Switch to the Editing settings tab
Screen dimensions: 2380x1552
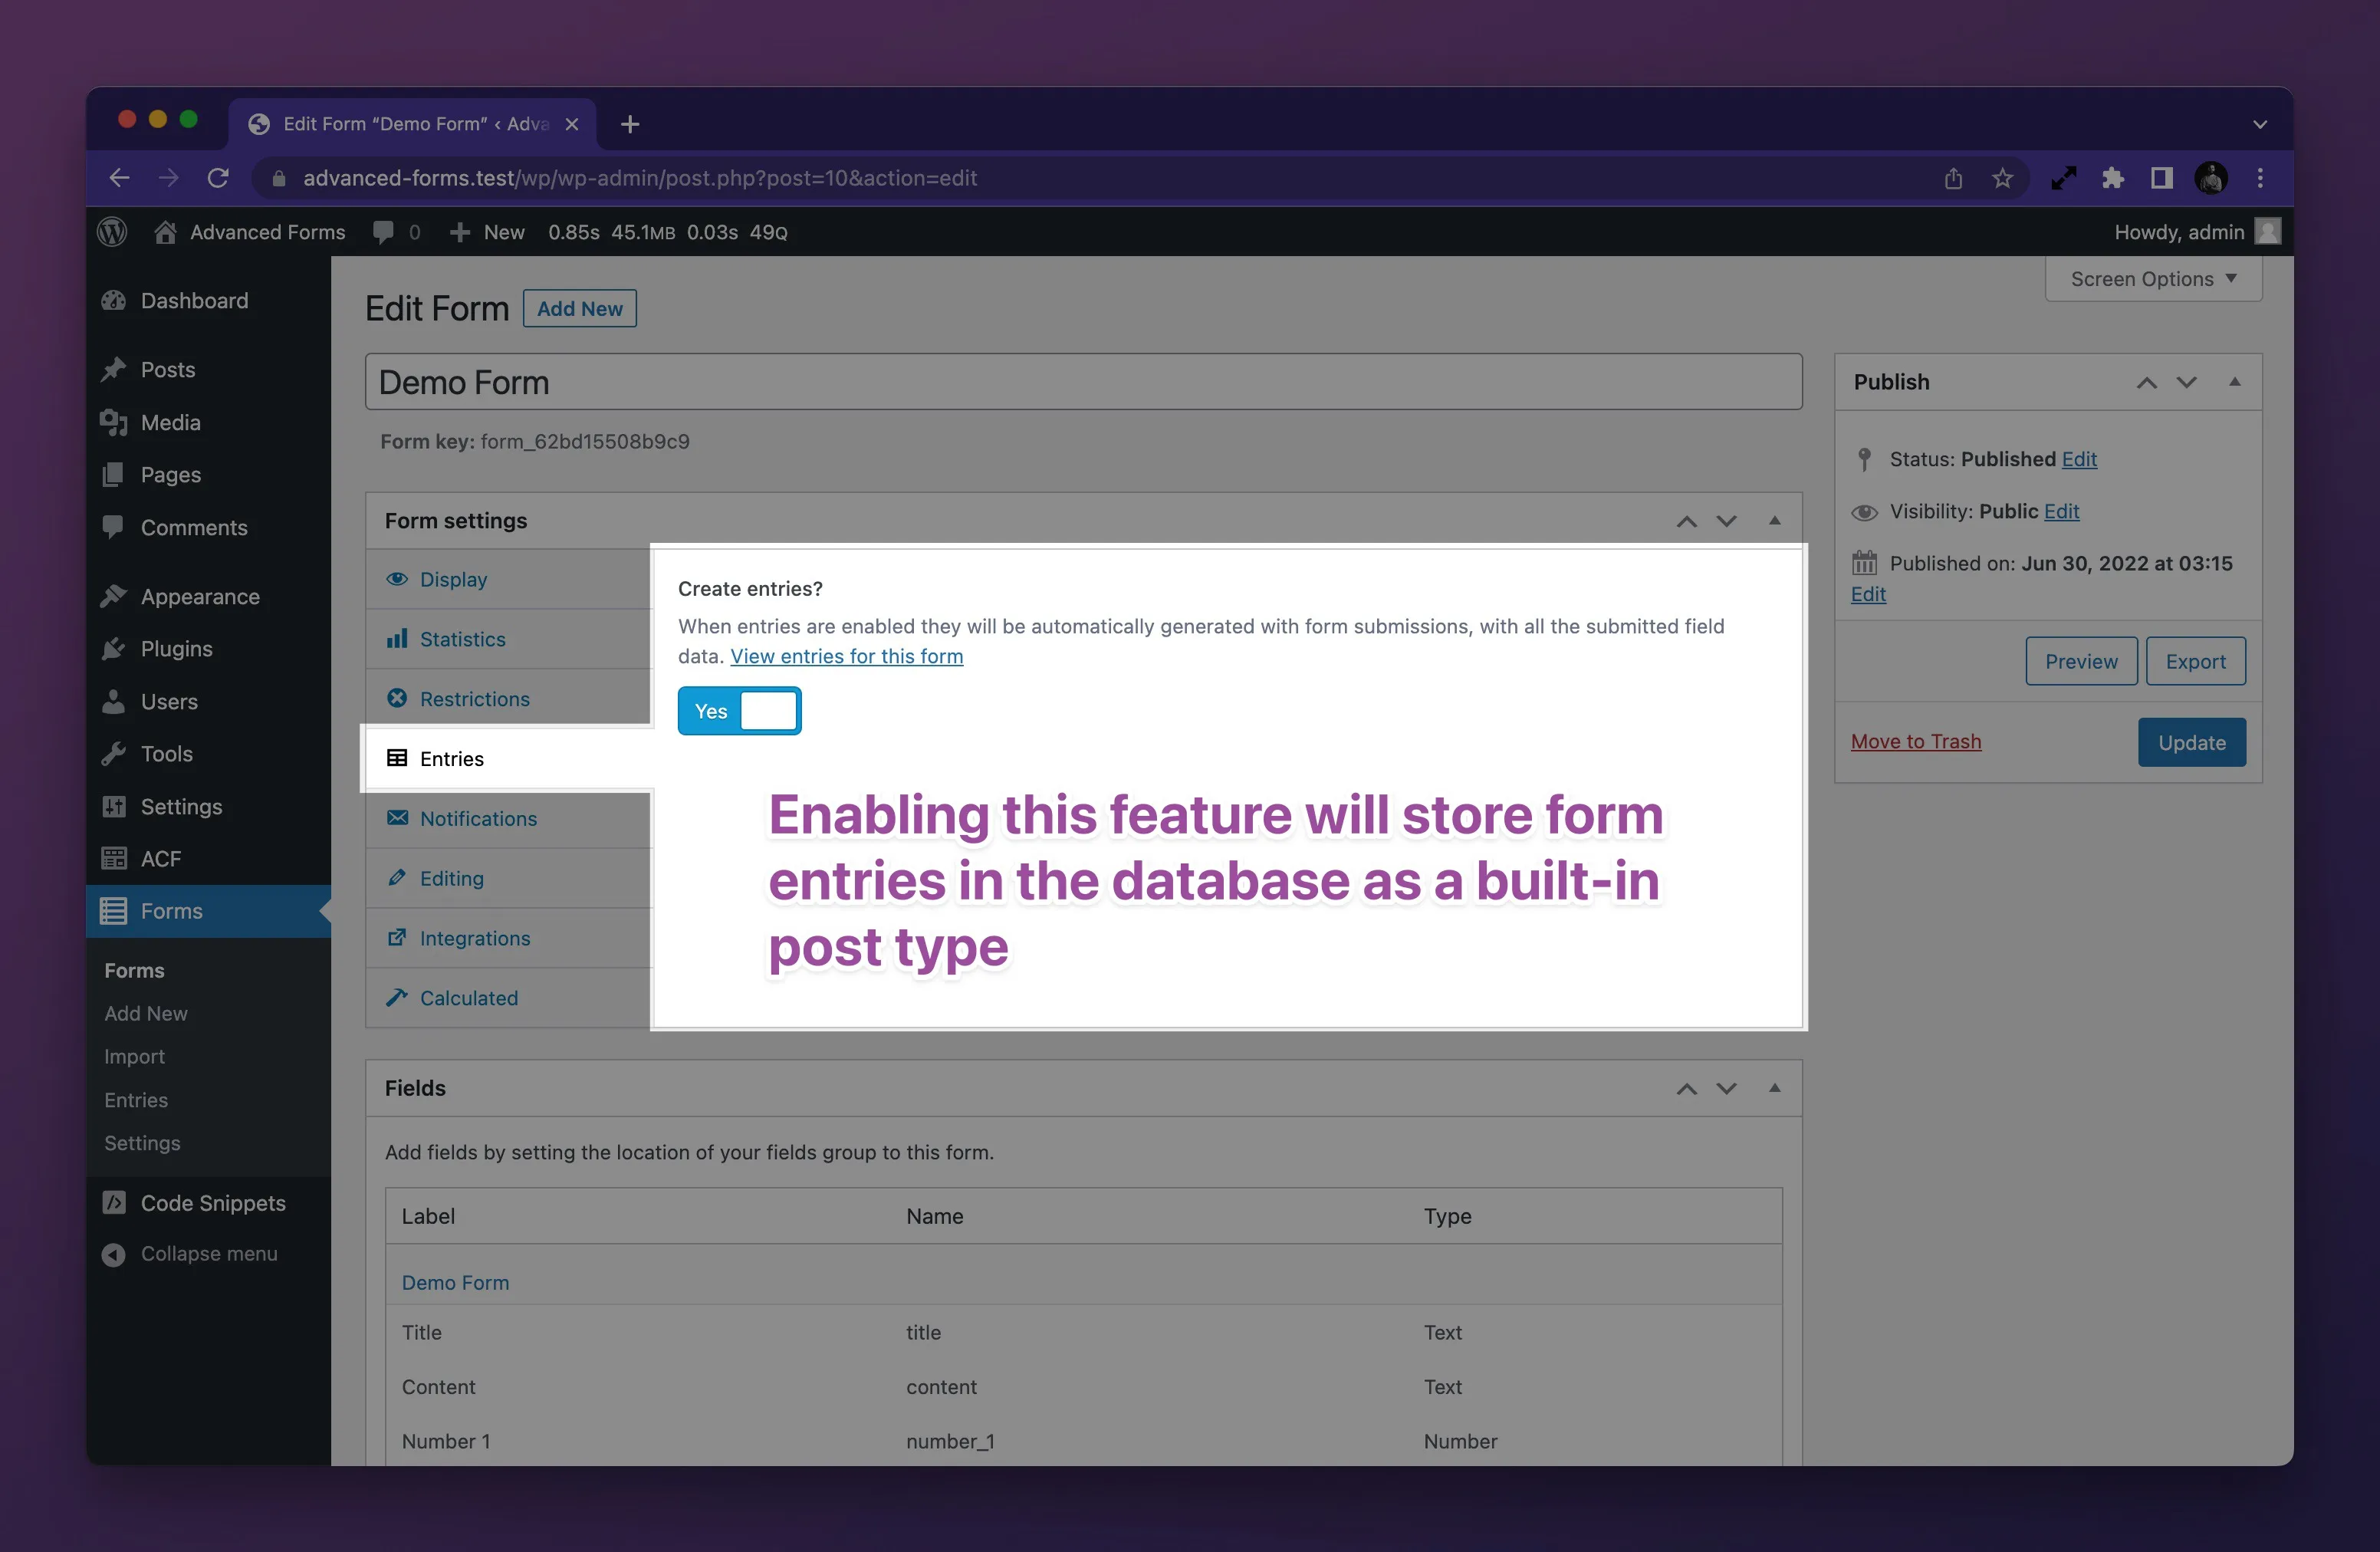pos(509,878)
